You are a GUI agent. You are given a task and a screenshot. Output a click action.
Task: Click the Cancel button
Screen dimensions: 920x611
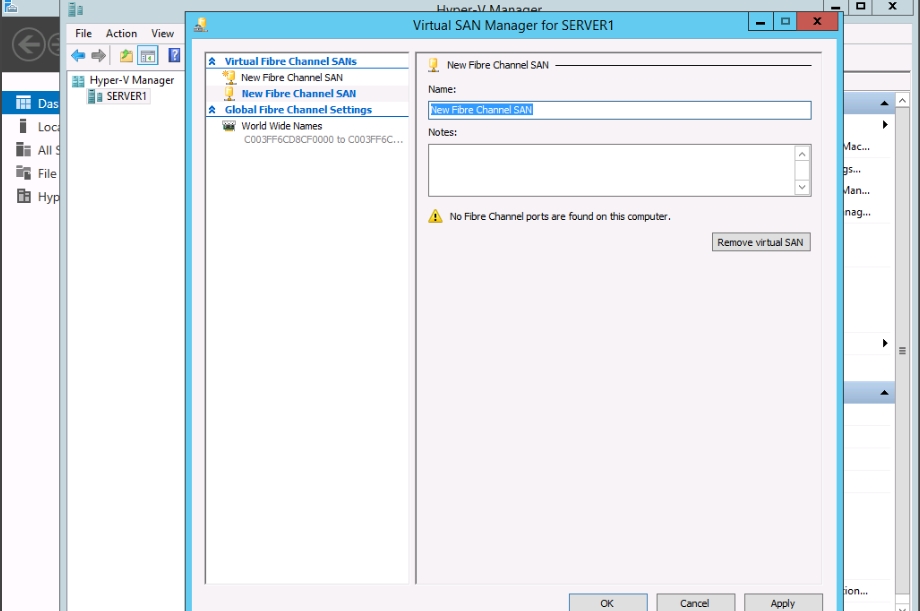(x=695, y=603)
